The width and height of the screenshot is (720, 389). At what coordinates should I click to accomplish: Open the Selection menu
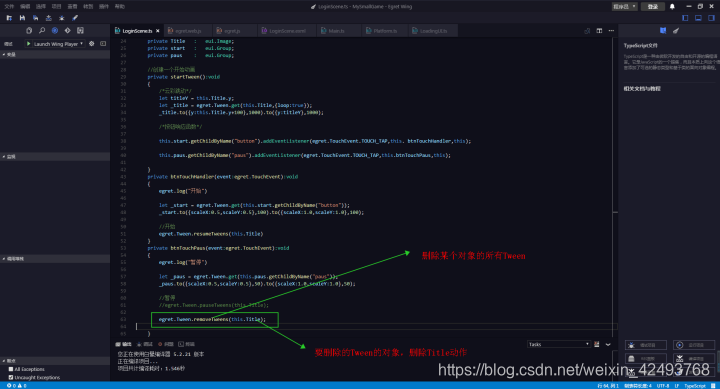point(40,6)
